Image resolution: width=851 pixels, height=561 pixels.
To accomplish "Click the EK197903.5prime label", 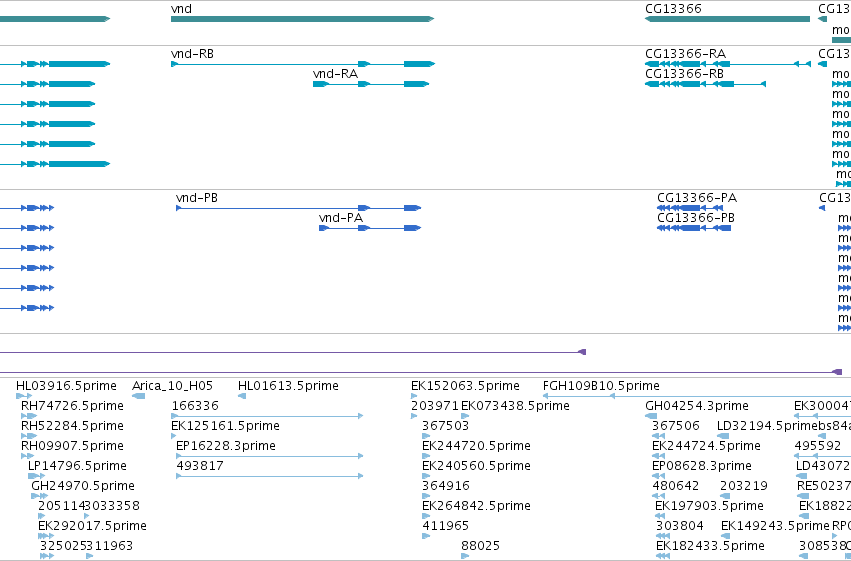I will 709,506.
